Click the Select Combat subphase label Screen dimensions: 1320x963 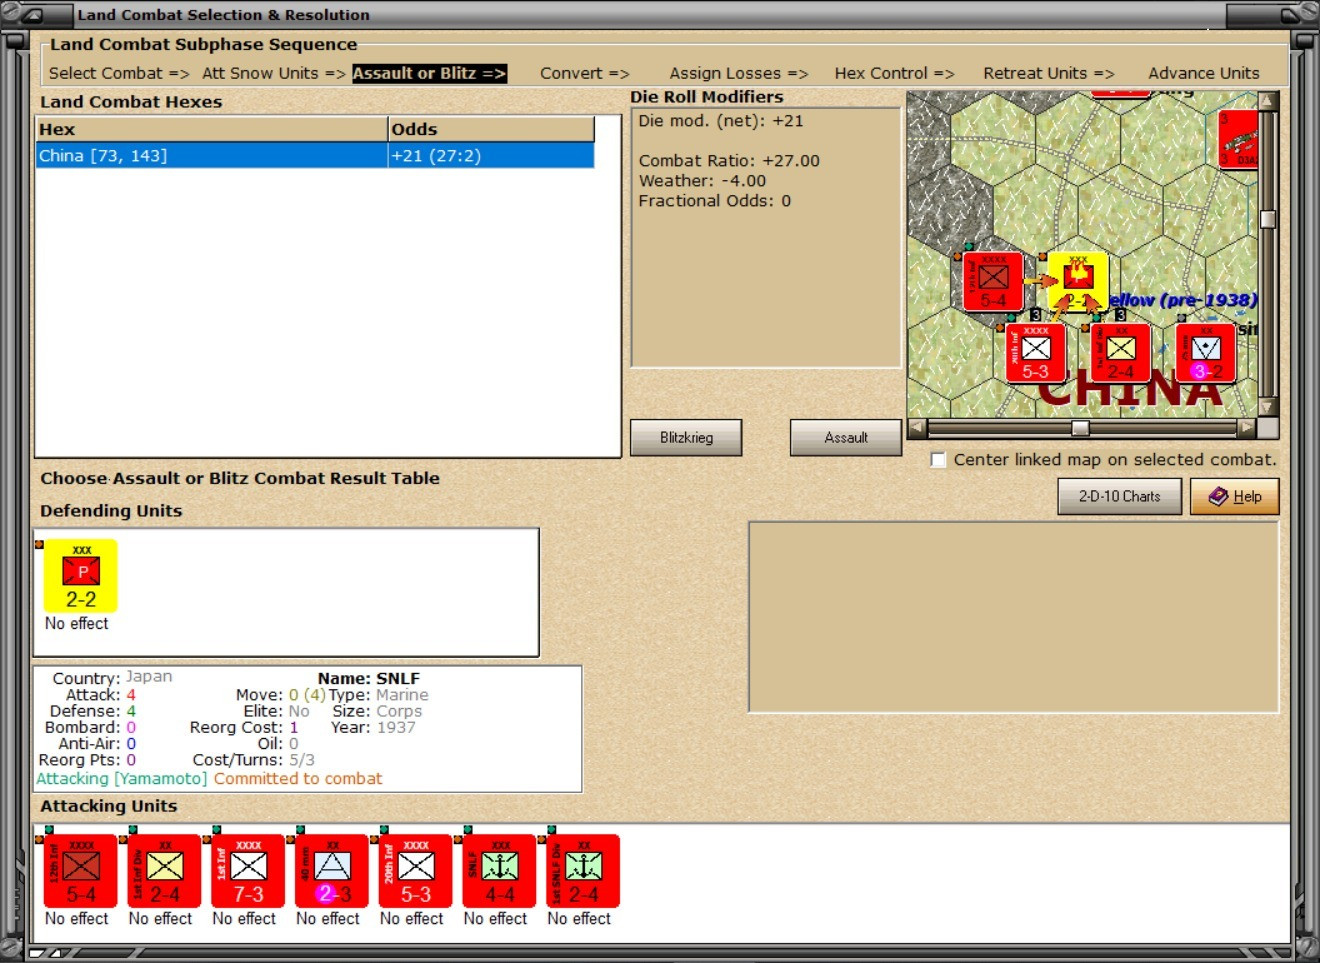point(119,73)
